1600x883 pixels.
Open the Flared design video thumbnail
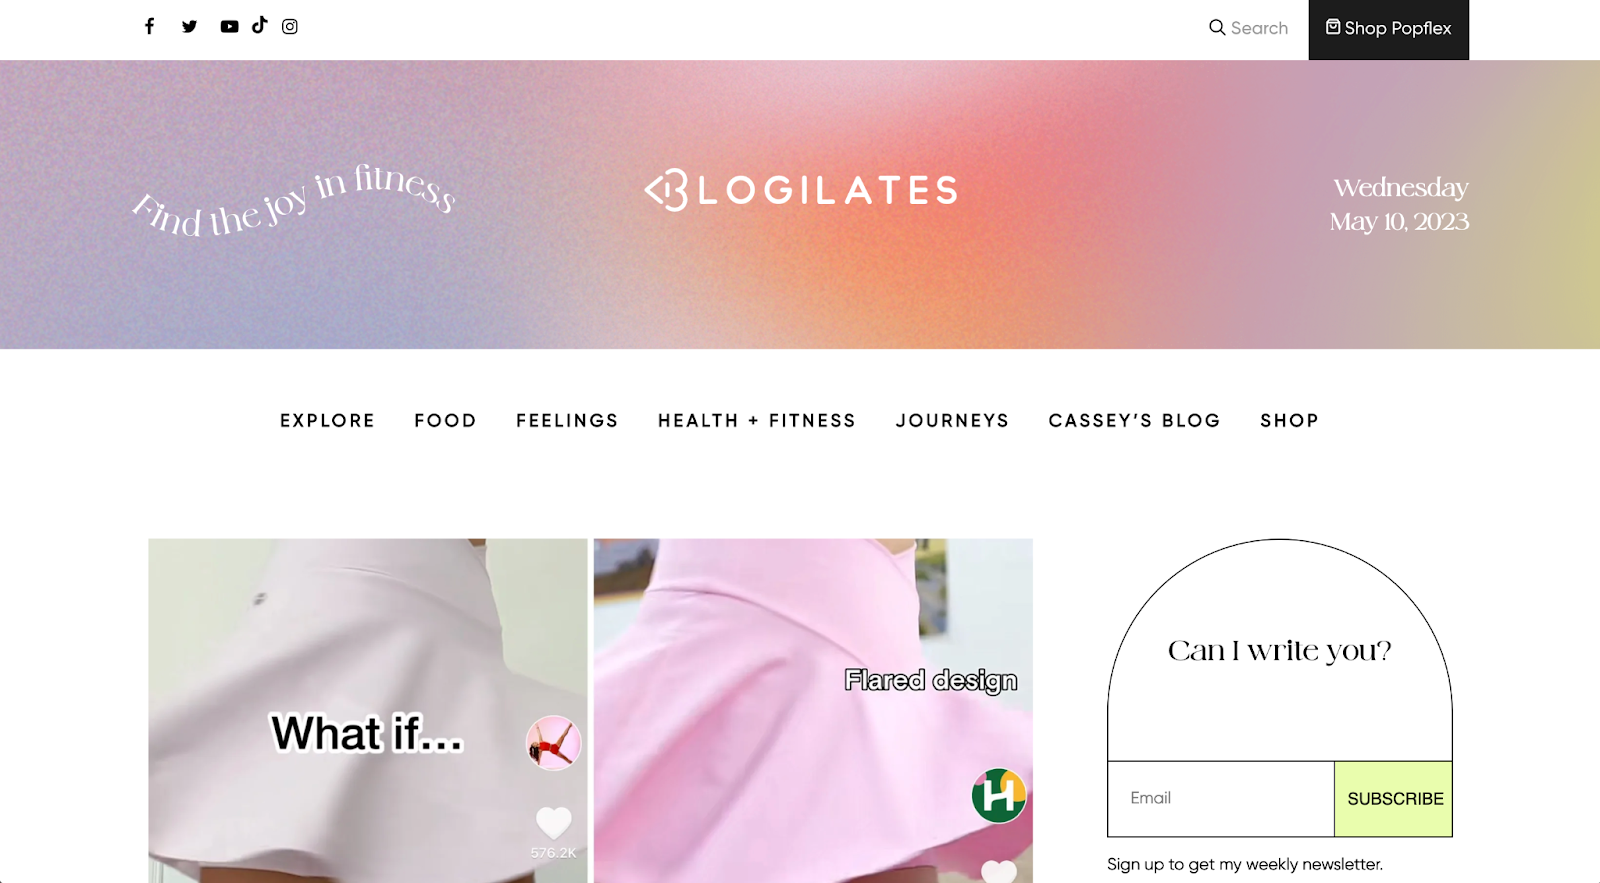pyautogui.click(x=813, y=711)
